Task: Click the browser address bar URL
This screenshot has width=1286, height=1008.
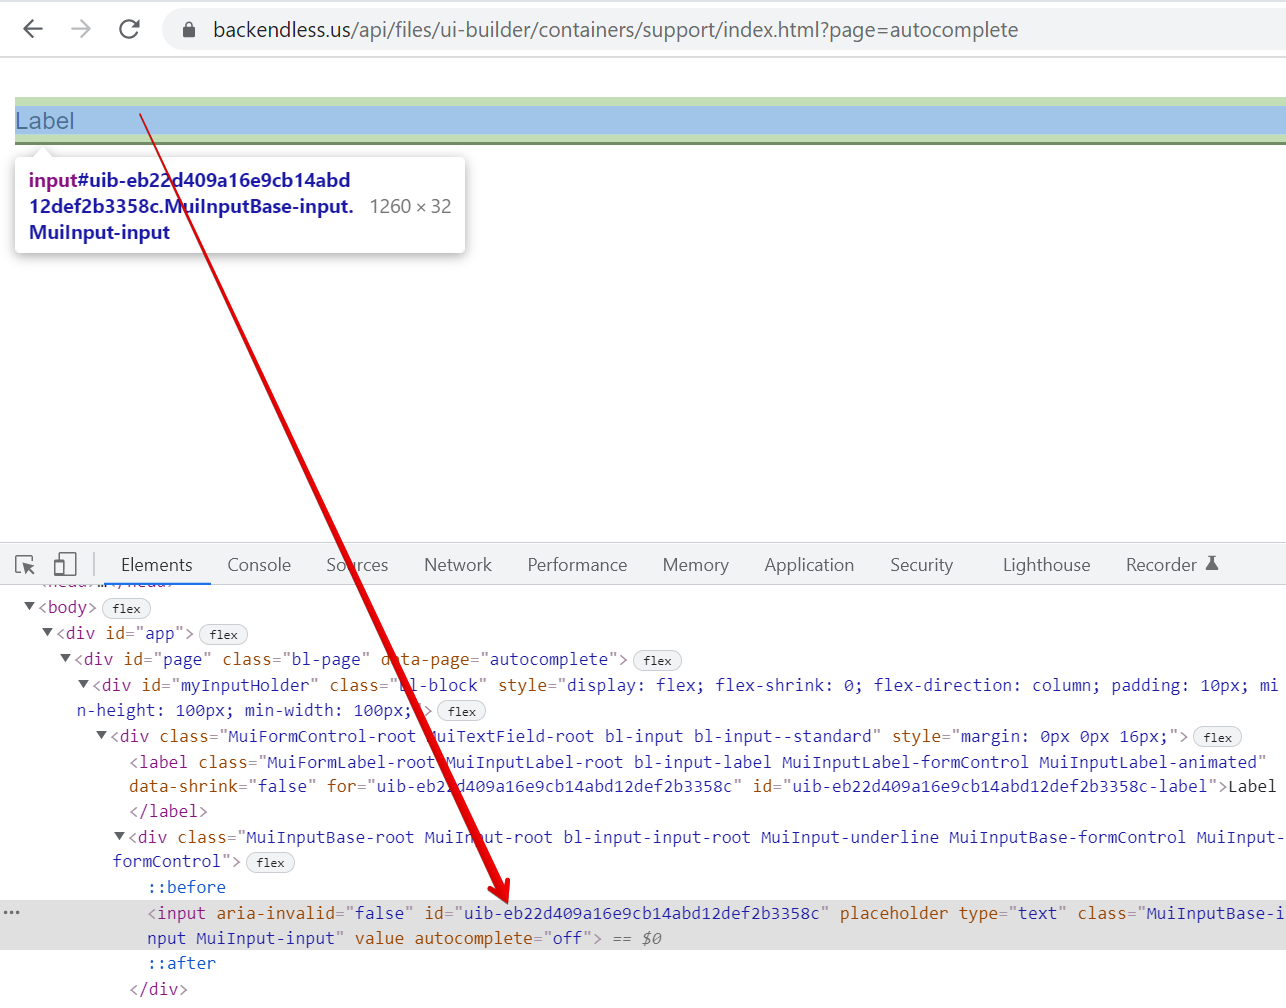Action: (x=615, y=30)
